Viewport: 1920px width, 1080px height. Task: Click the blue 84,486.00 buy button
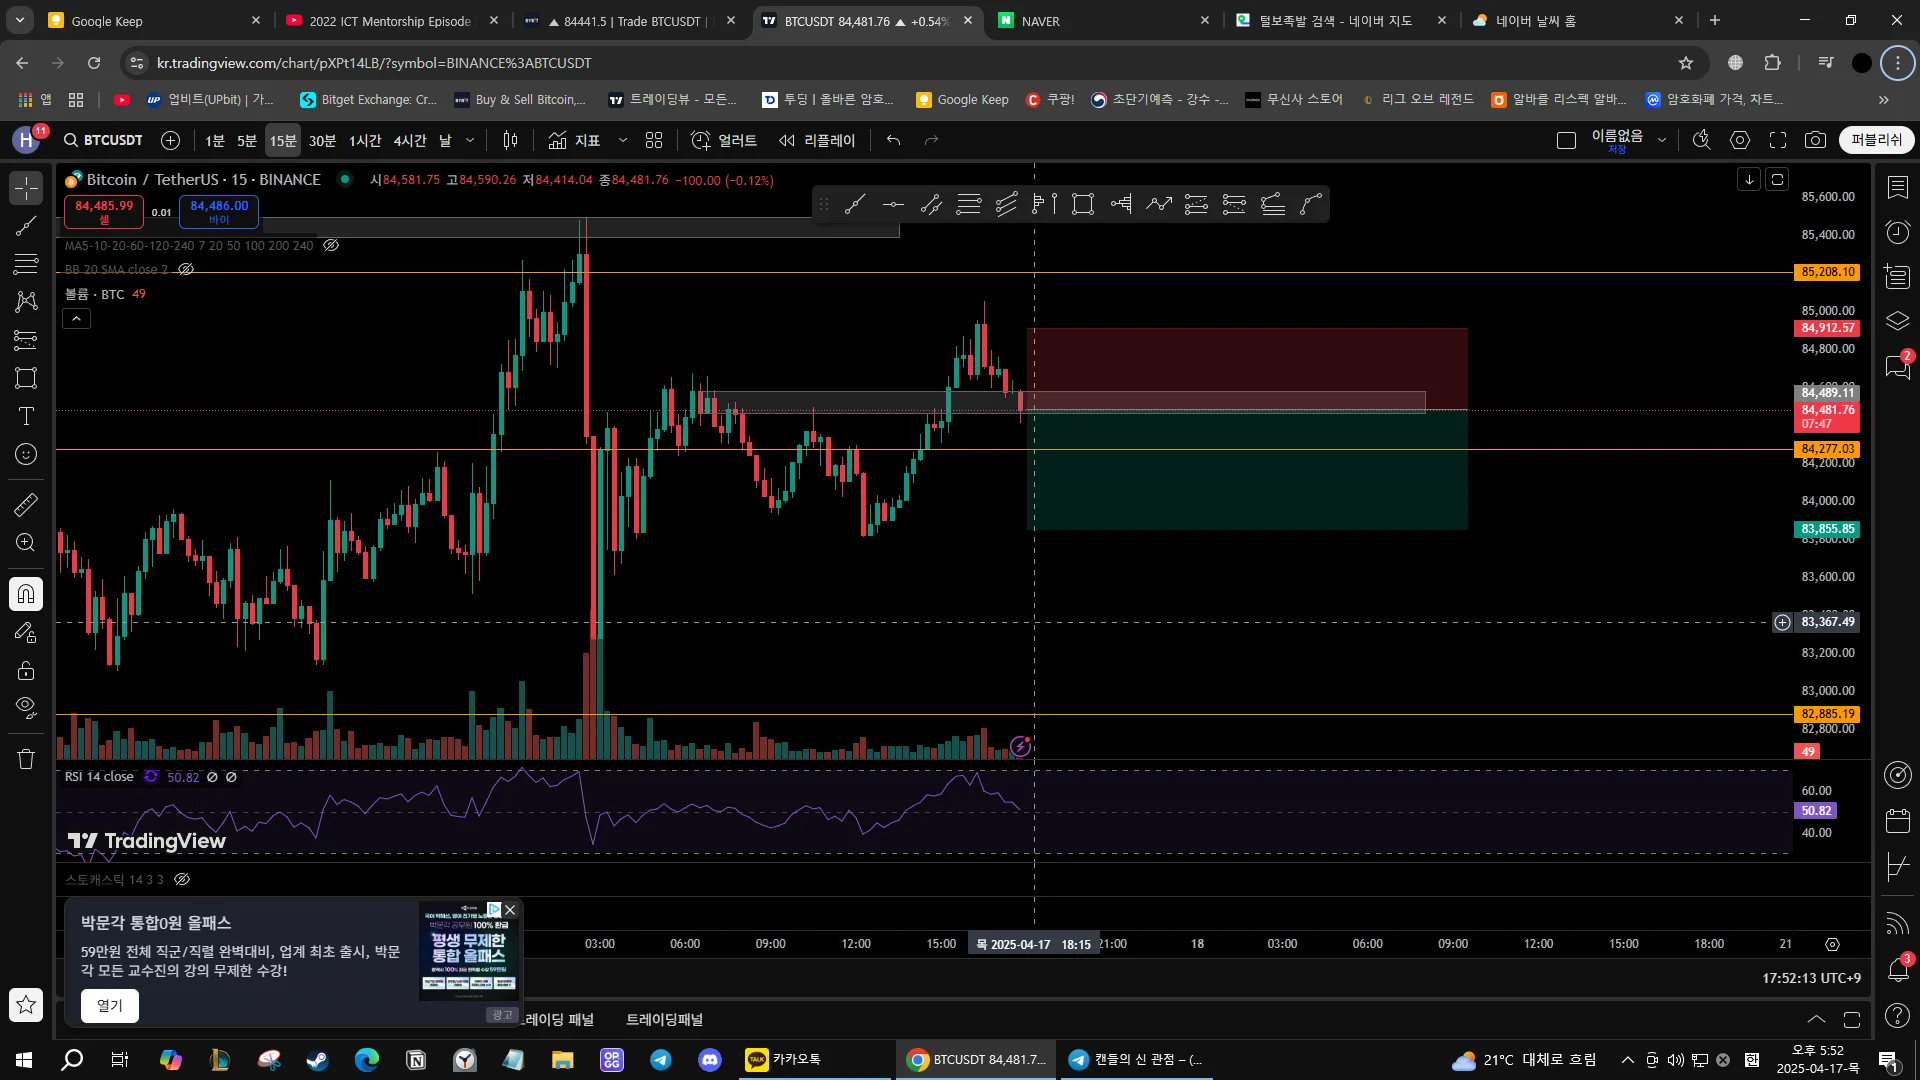pos(219,211)
